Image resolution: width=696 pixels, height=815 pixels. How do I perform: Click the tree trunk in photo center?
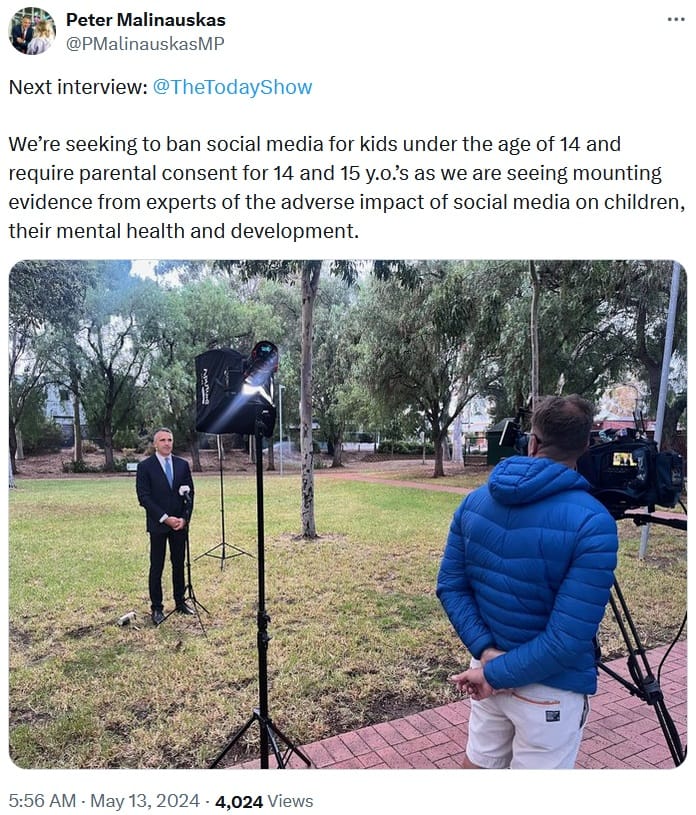309,400
